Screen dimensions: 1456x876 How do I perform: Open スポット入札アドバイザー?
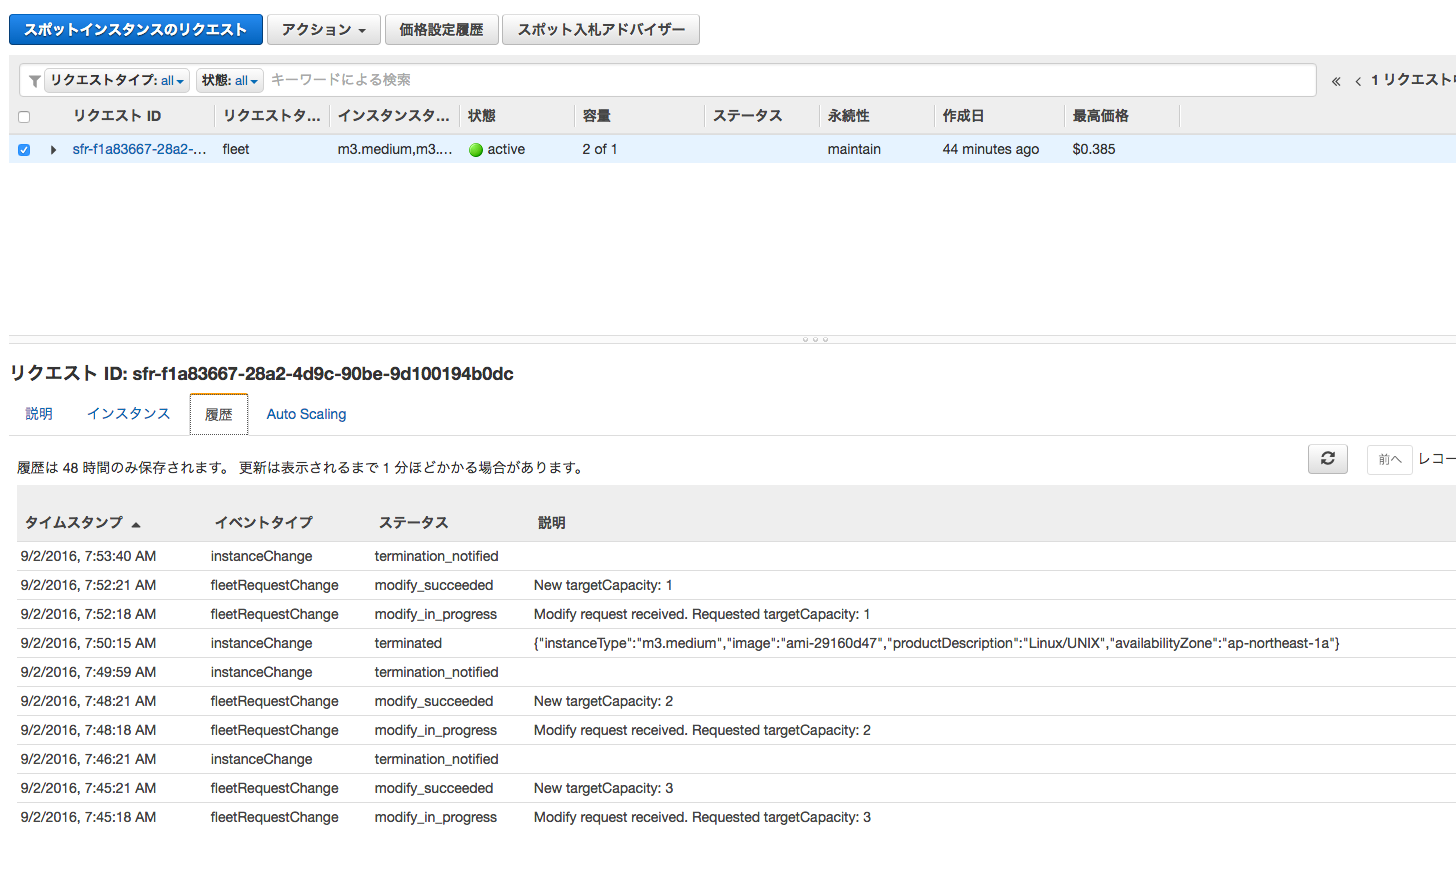601,30
